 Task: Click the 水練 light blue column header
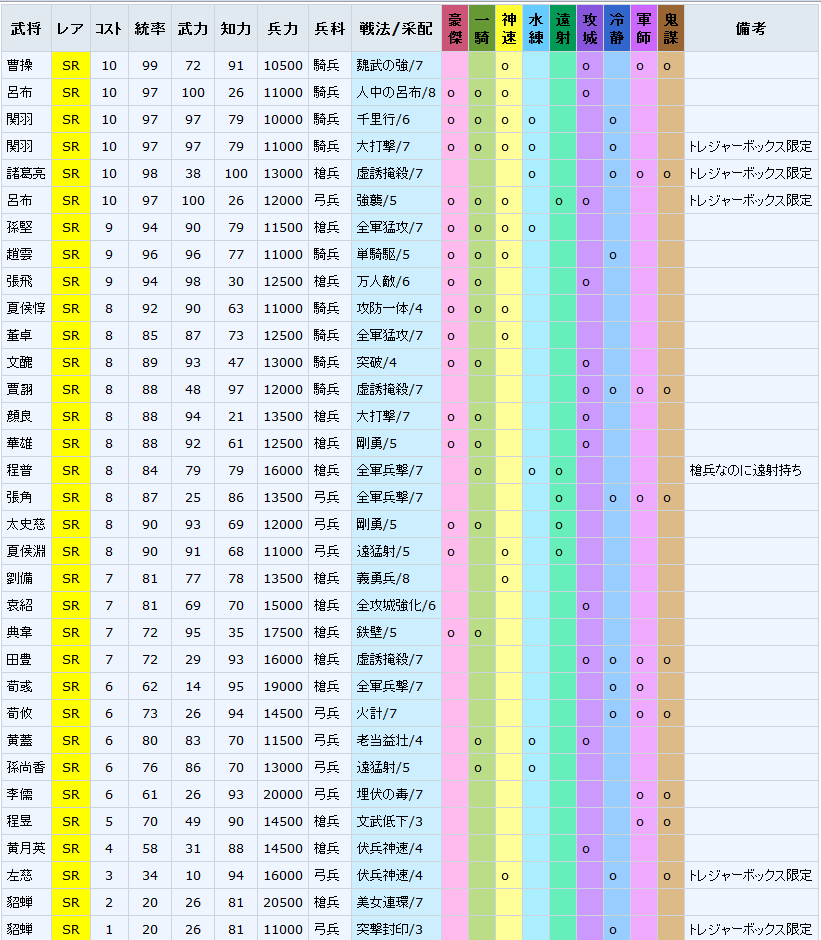click(536, 28)
